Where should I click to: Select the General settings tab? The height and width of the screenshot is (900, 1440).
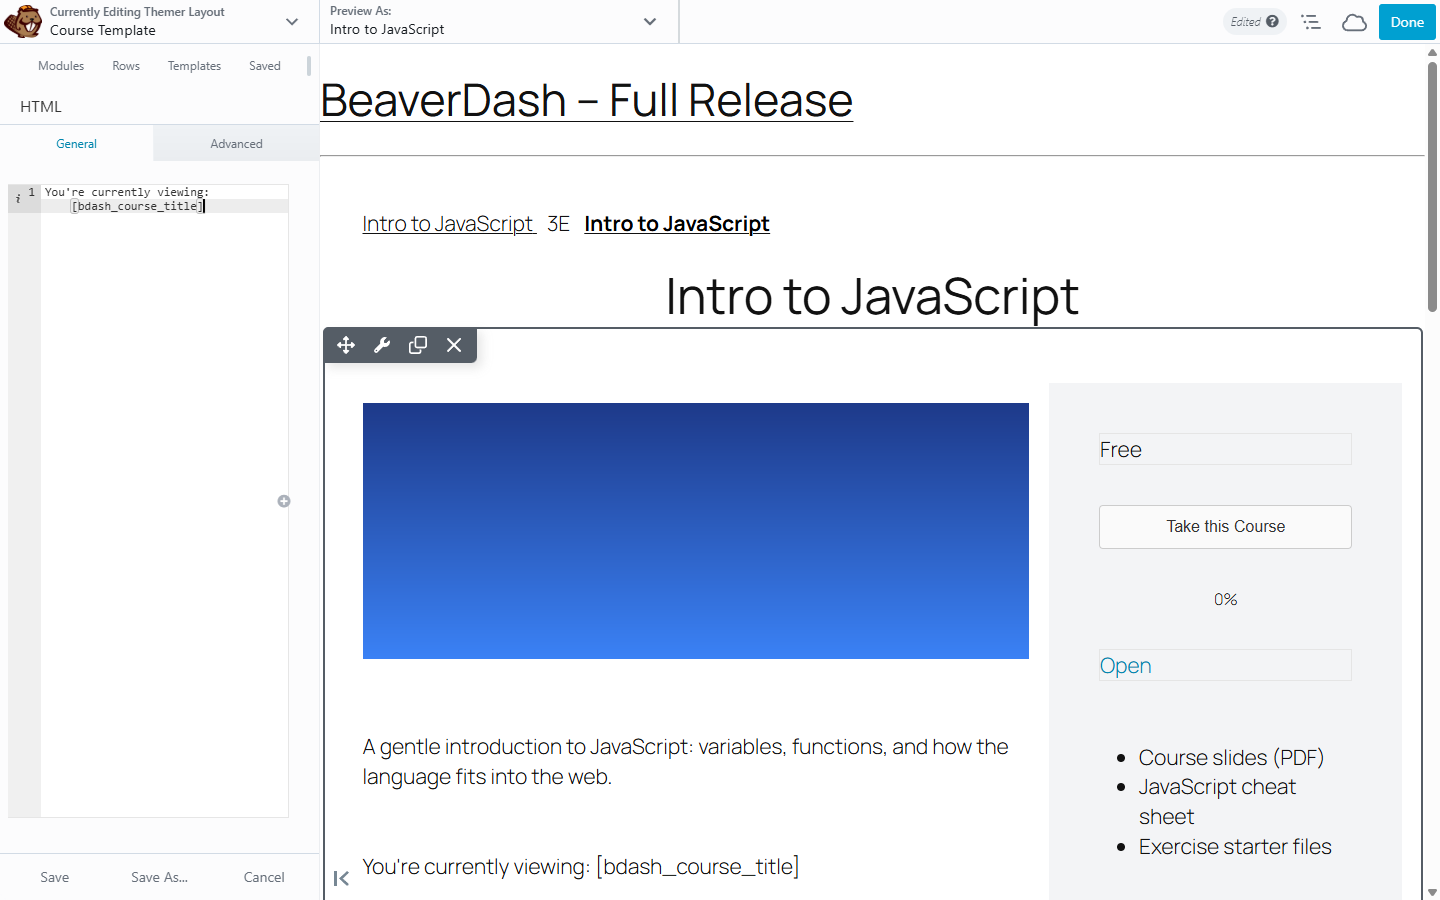tap(77, 143)
